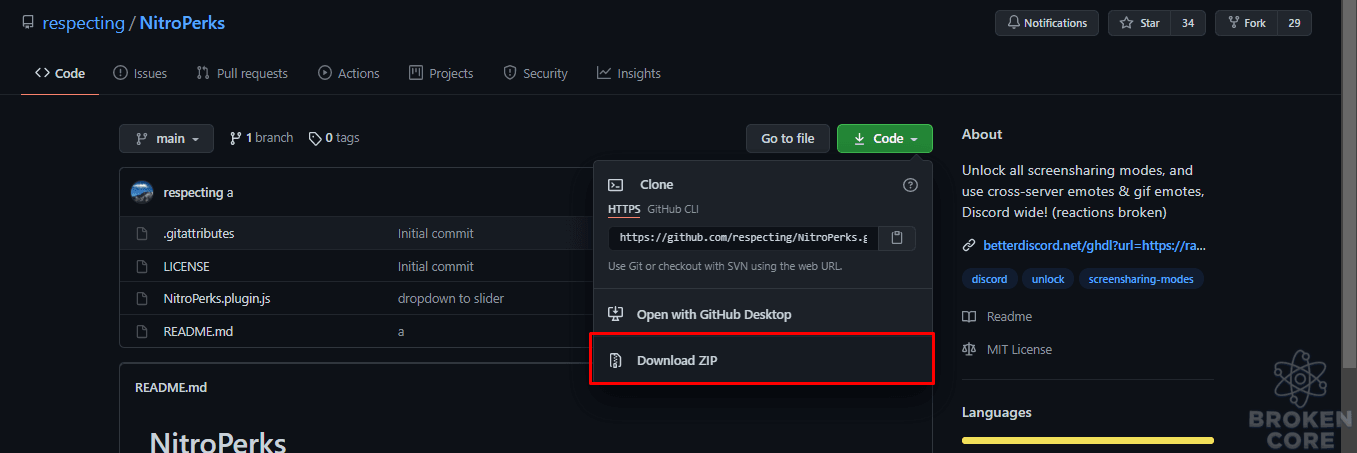Switch to the Pull requests tab
Viewport: 1357px width, 453px height.
[242, 73]
